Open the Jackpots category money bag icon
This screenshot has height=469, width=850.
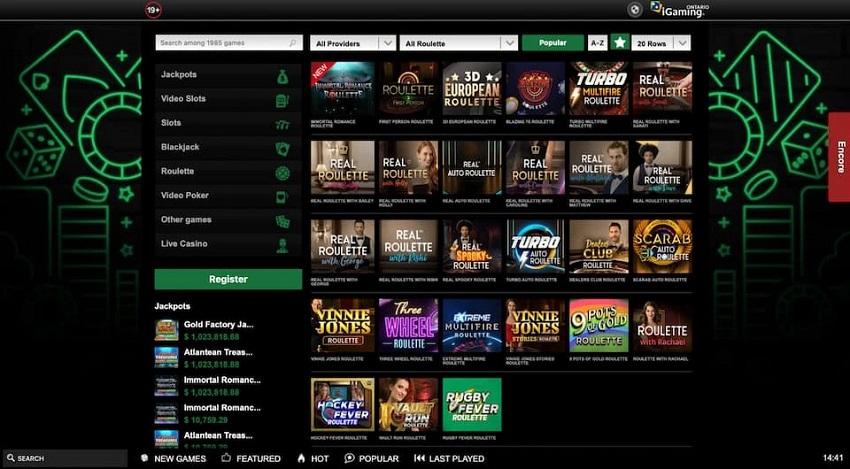(x=282, y=76)
